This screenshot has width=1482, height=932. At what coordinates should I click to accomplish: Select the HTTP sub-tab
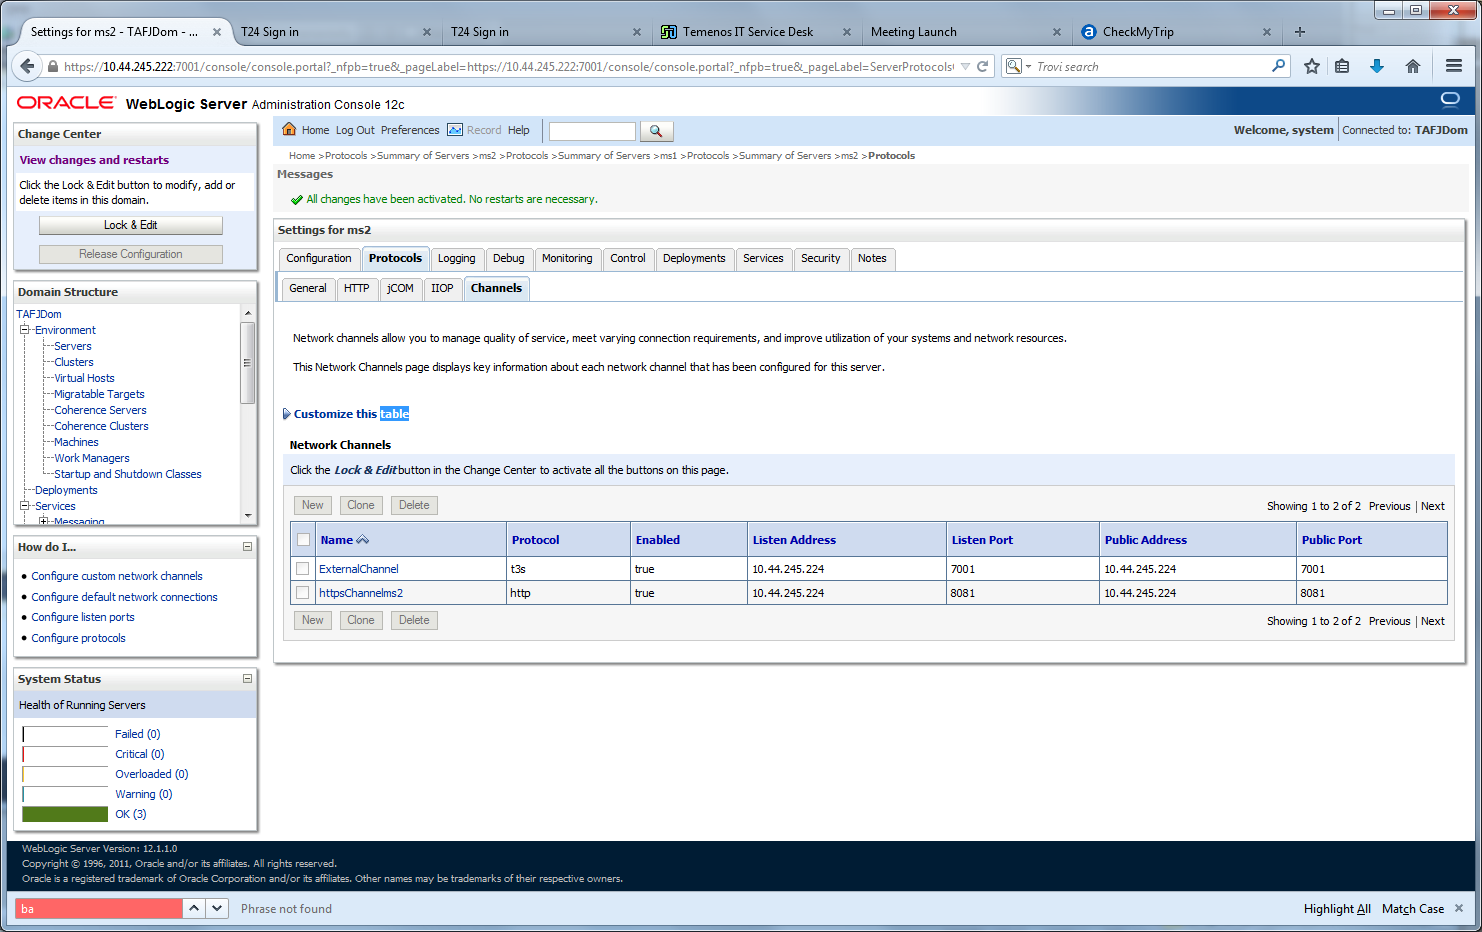click(357, 288)
